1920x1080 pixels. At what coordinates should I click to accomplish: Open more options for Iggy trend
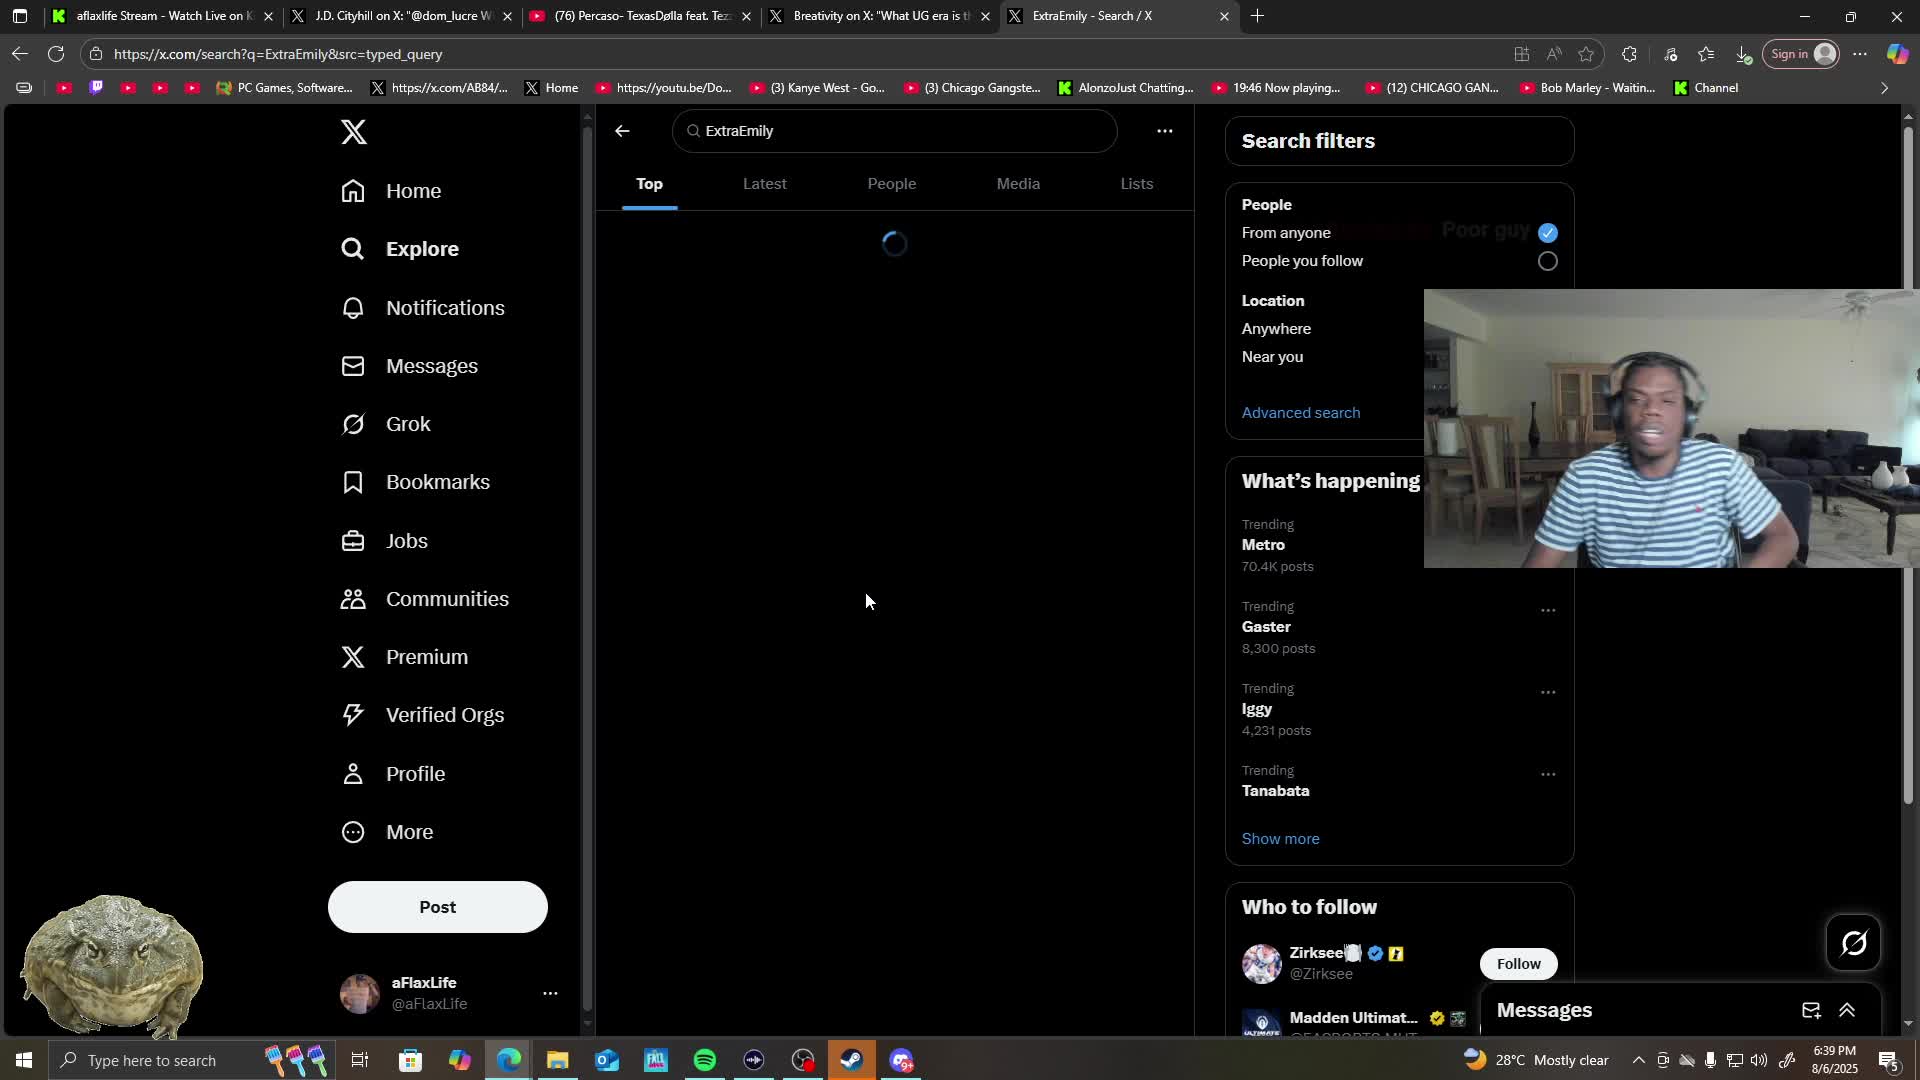pyautogui.click(x=1548, y=692)
